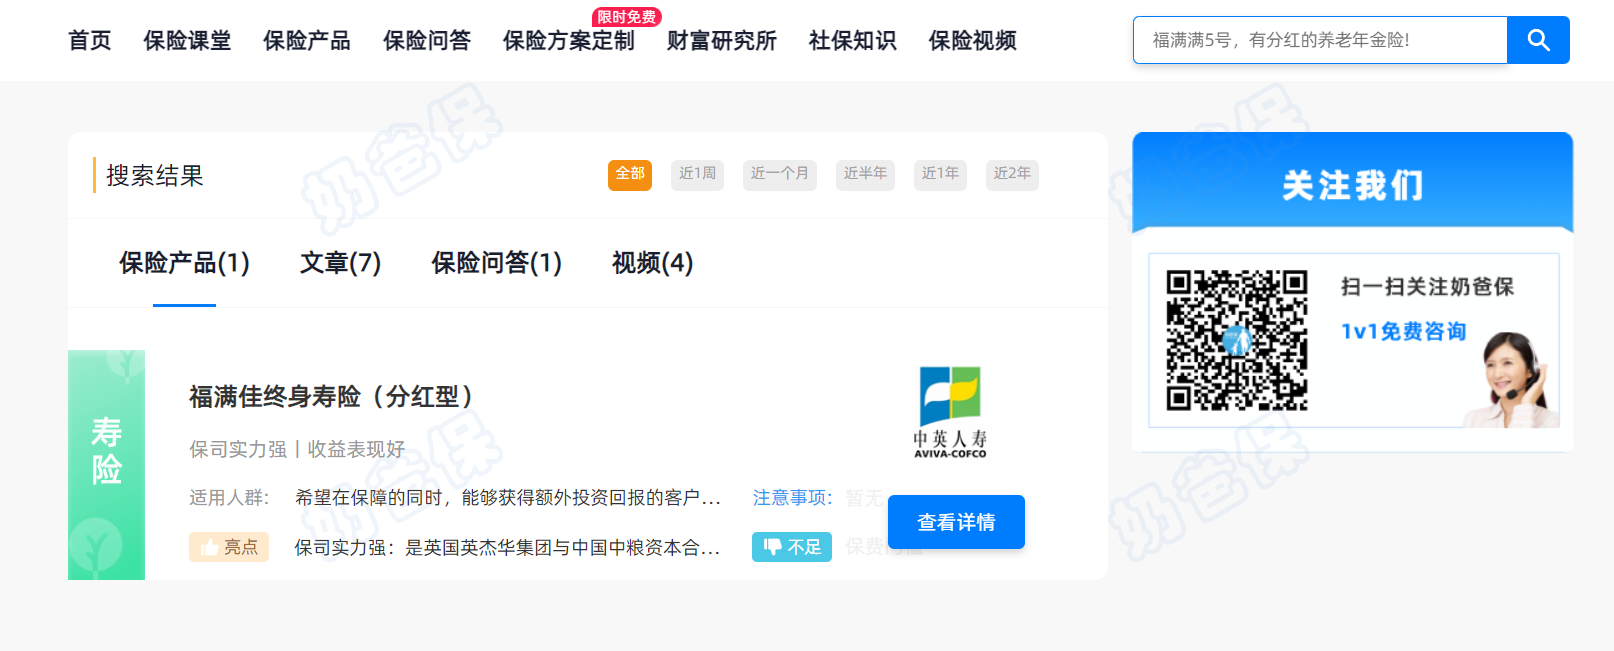Click the green 寿险 category banner
This screenshot has height=651, width=1614.
click(106, 465)
